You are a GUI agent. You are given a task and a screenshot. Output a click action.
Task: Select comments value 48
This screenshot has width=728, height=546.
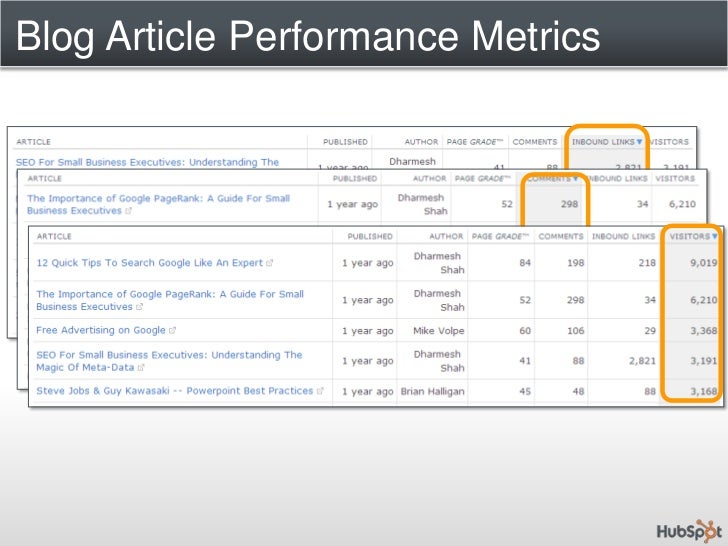(578, 391)
